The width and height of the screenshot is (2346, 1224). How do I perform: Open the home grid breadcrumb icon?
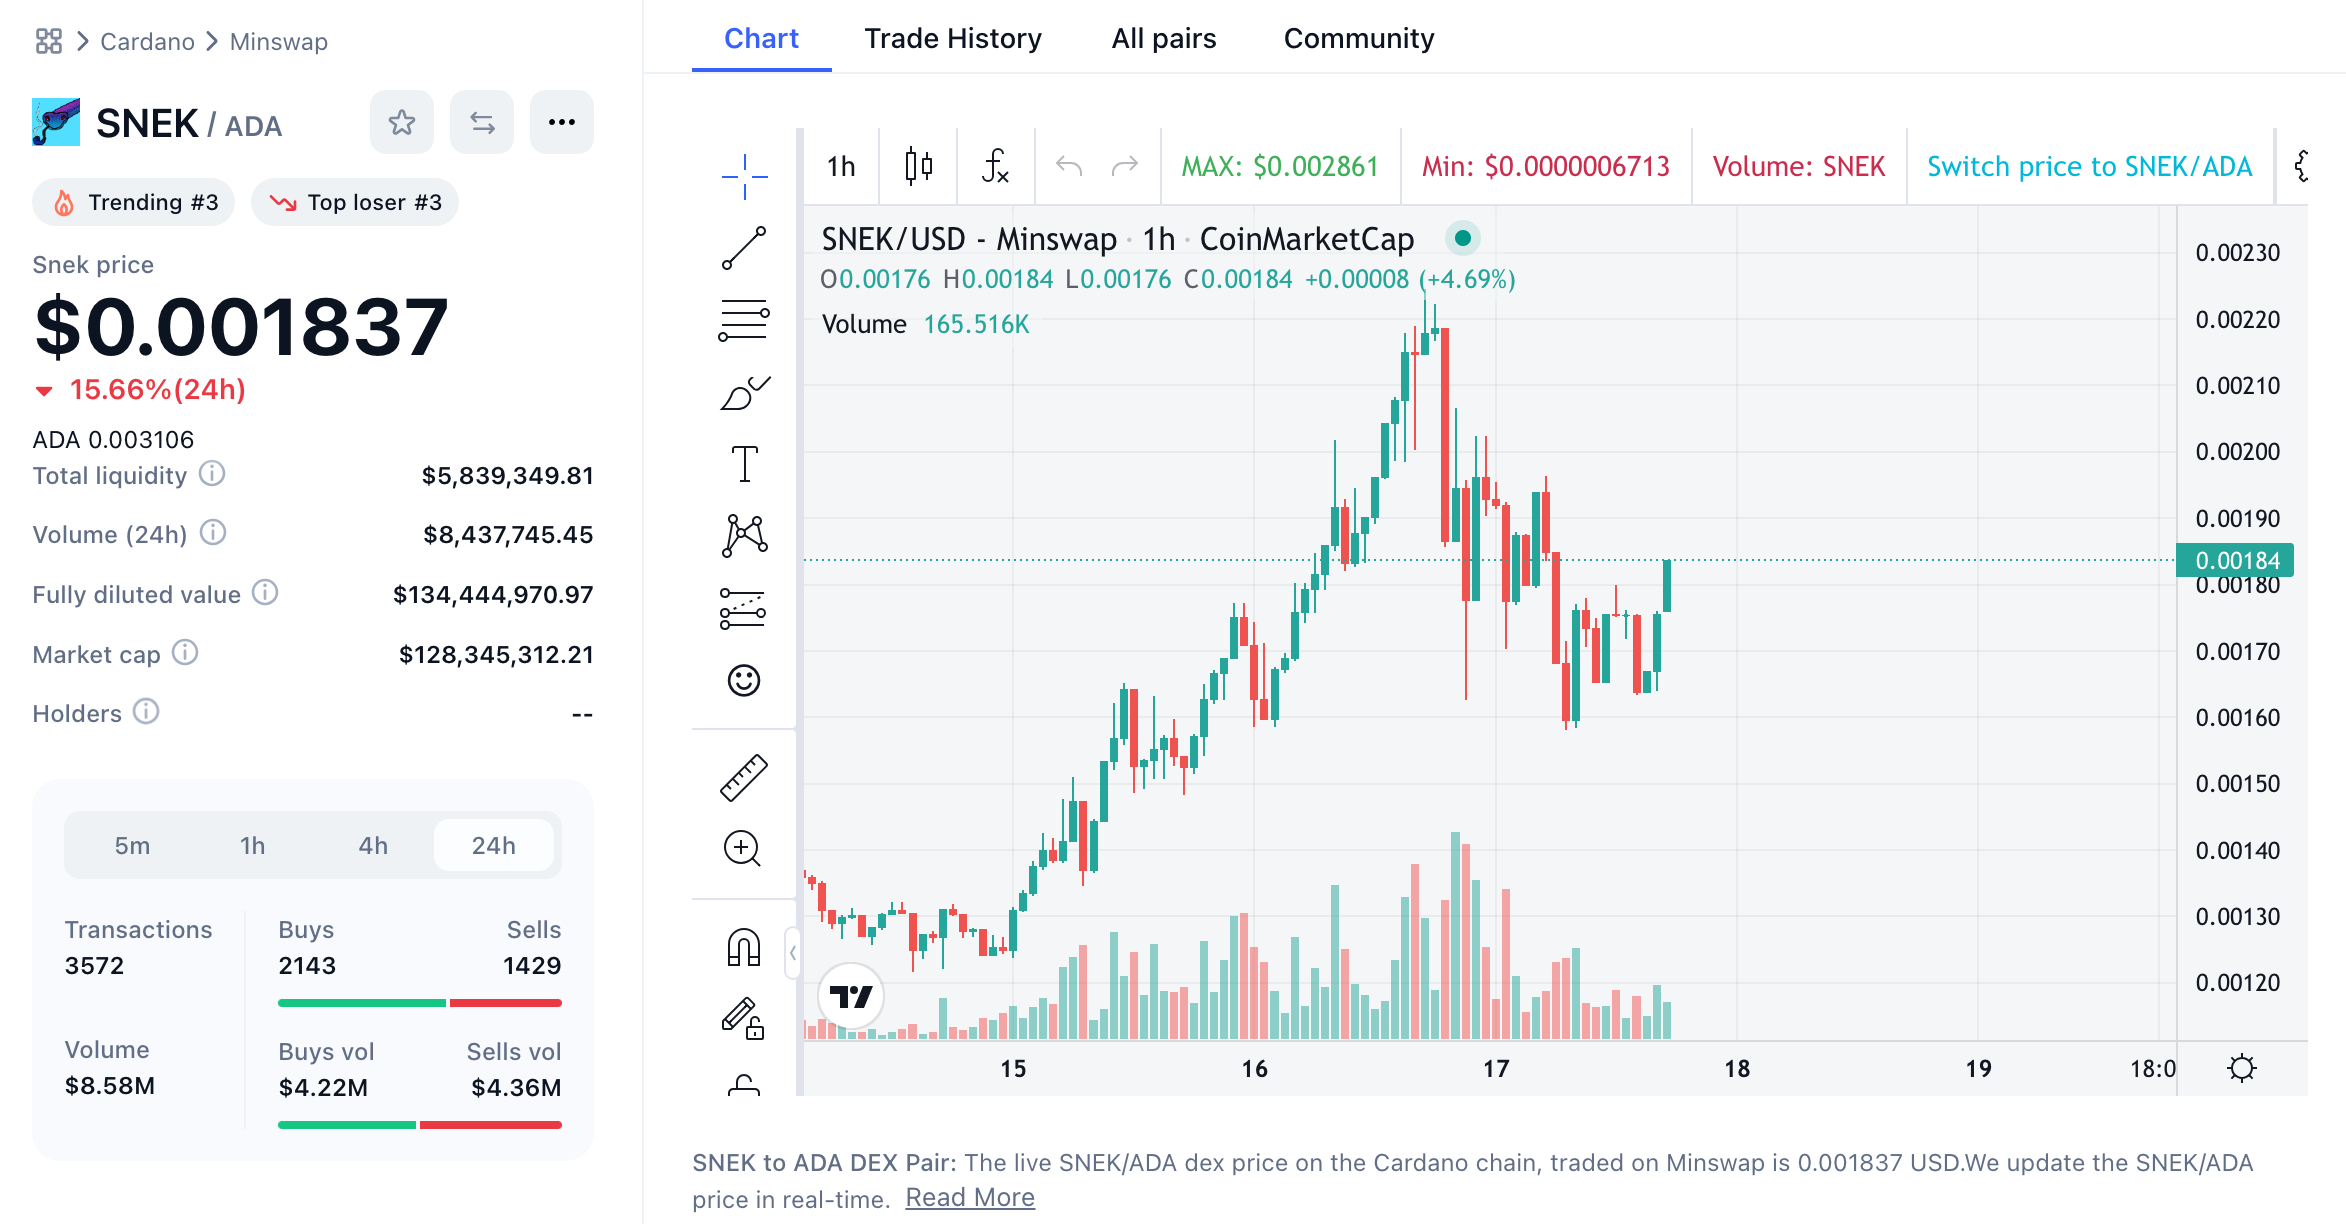(48, 41)
